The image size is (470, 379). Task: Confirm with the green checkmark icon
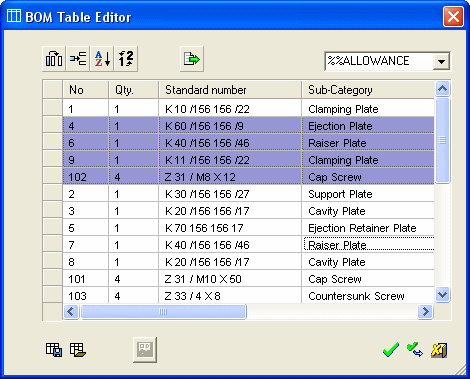(x=391, y=350)
